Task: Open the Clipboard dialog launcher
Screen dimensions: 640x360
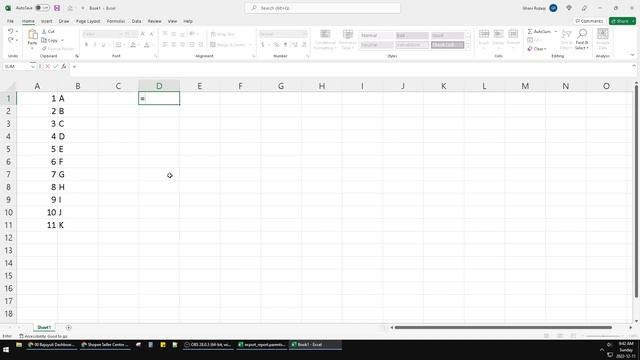Action: pyautogui.click(x=77, y=56)
